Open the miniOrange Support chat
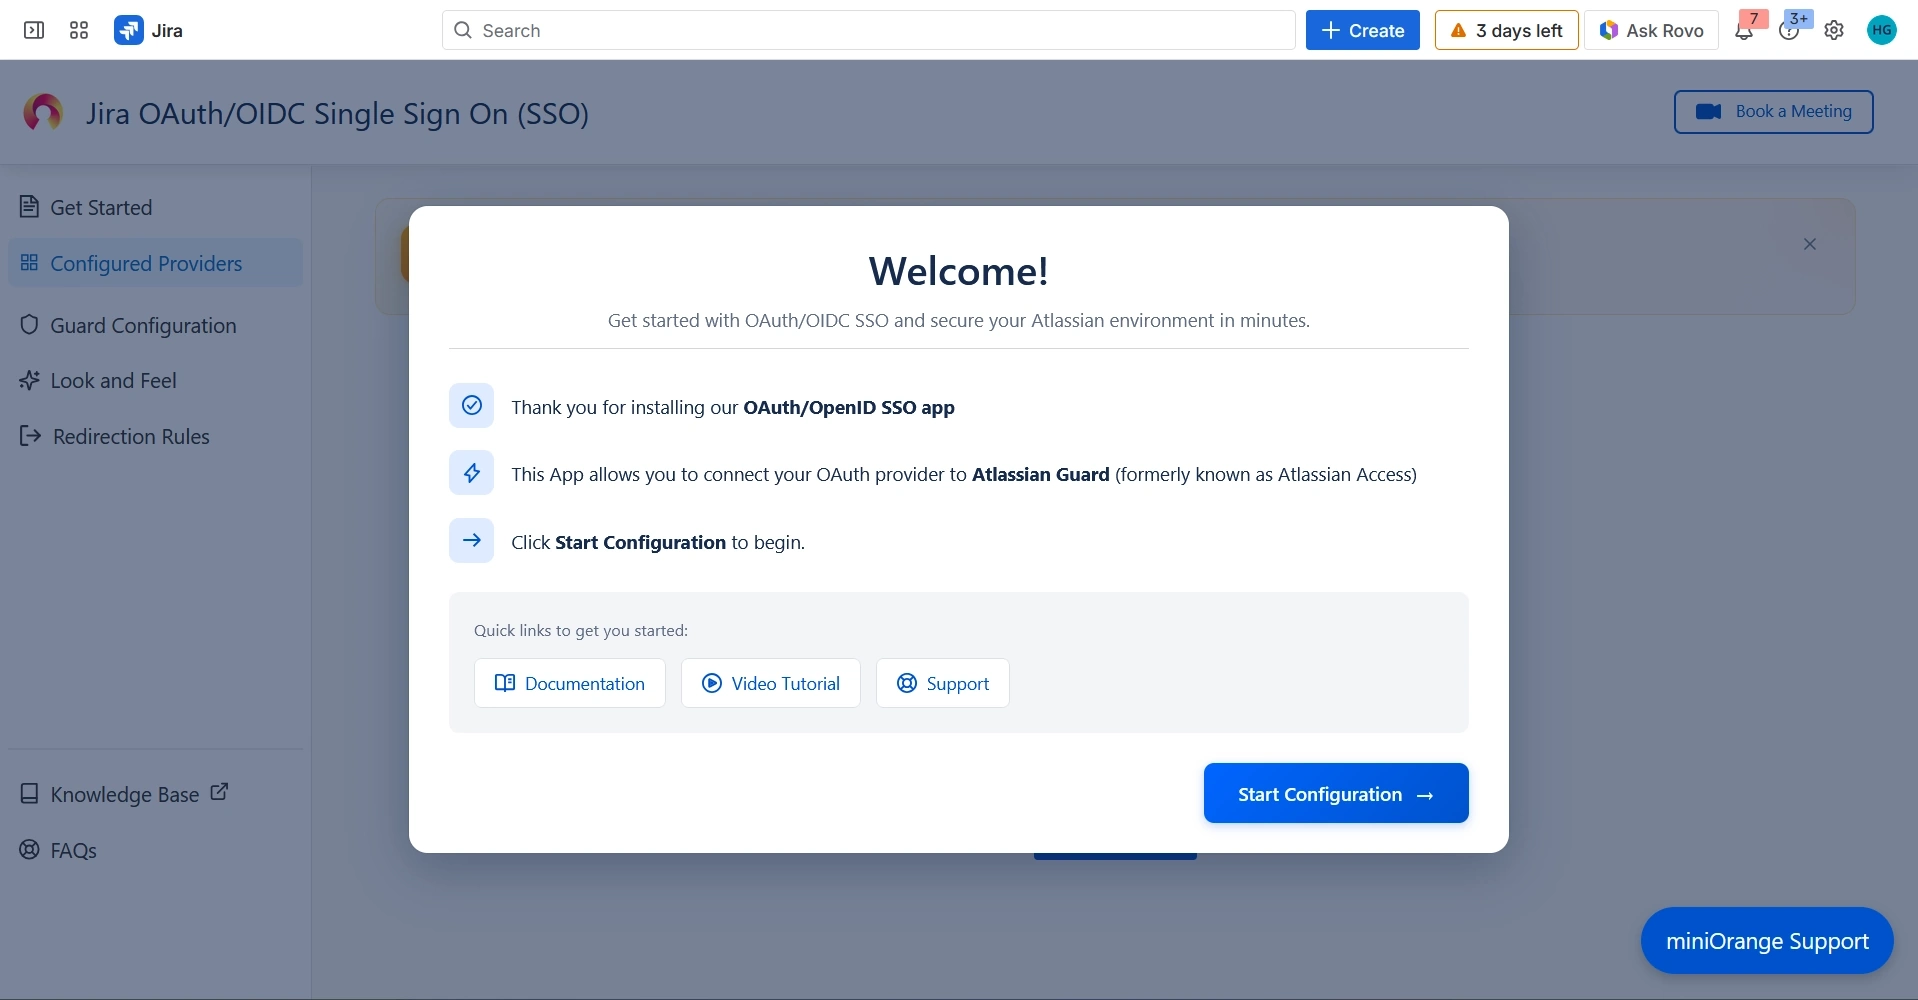This screenshot has height=1000, width=1918. 1767,941
